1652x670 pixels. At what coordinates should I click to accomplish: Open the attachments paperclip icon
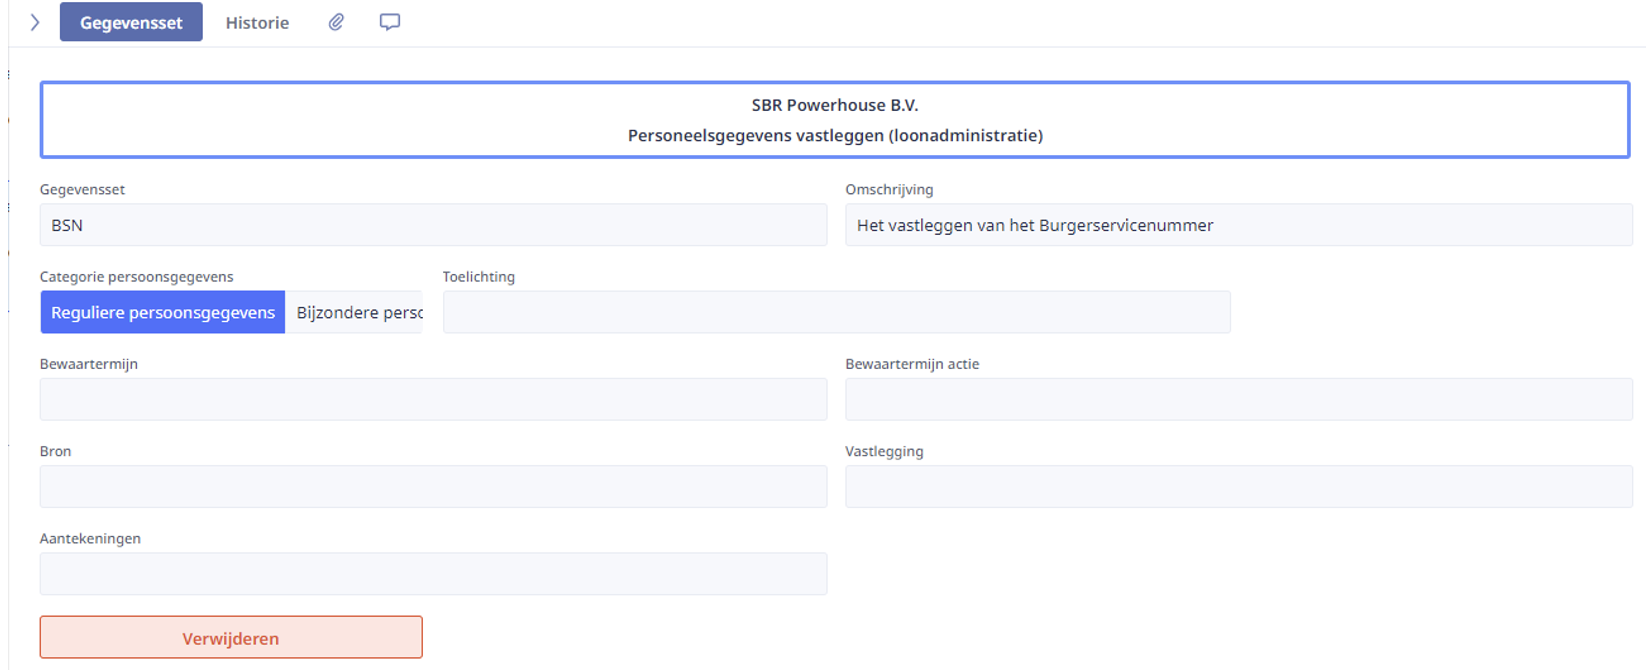point(336,22)
